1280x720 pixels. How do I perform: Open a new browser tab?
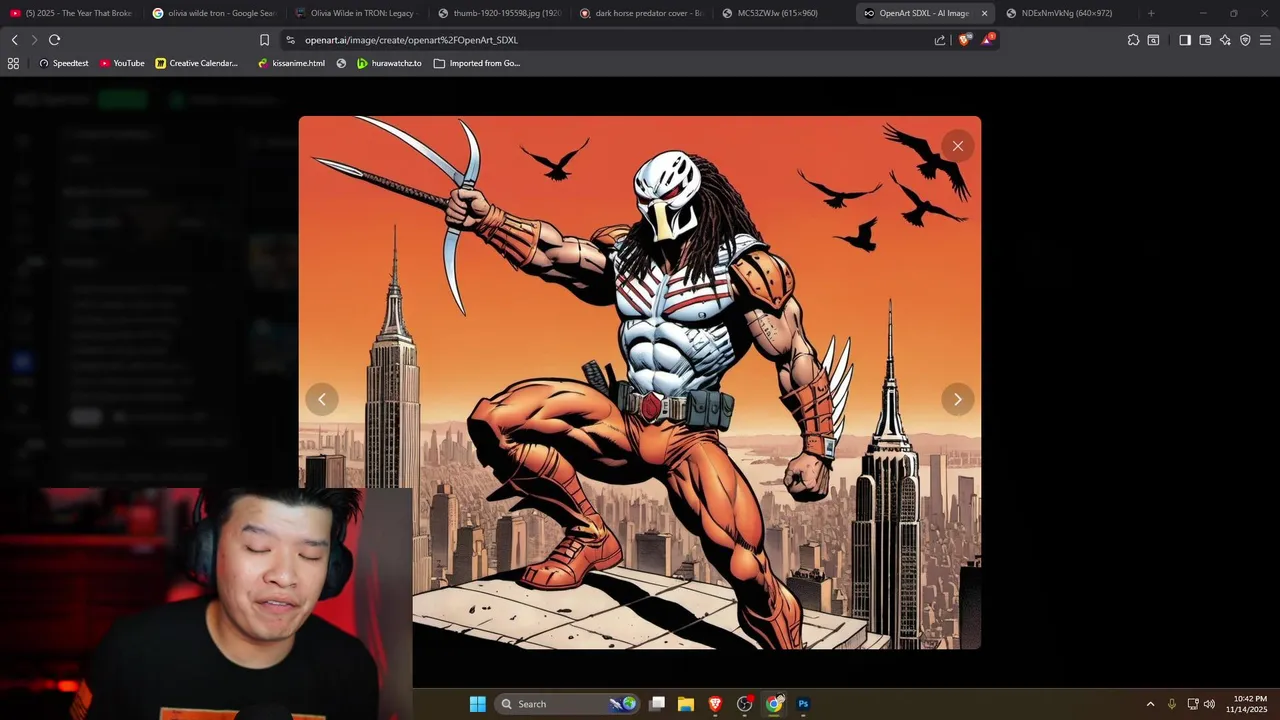click(x=1151, y=13)
